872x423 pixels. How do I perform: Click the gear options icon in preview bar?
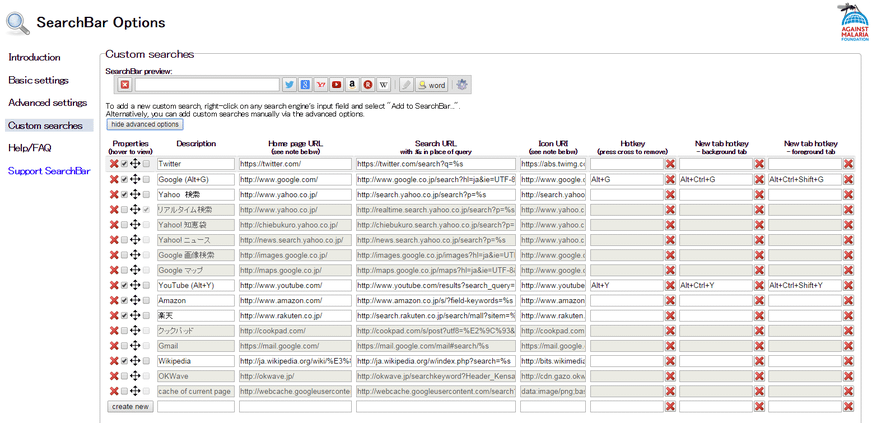coord(462,85)
